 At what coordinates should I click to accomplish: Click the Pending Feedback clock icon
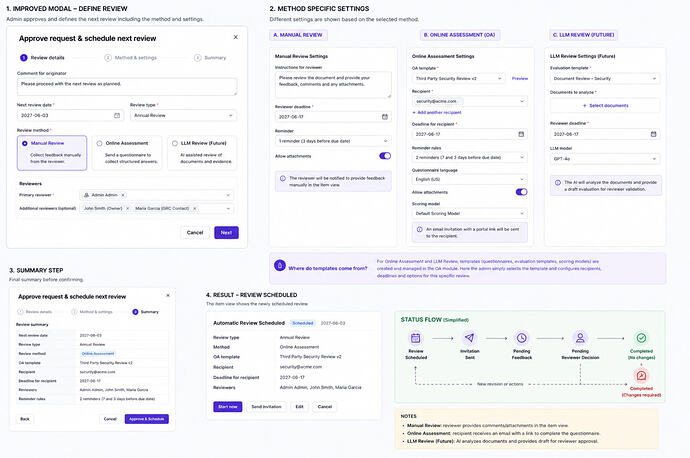521,338
